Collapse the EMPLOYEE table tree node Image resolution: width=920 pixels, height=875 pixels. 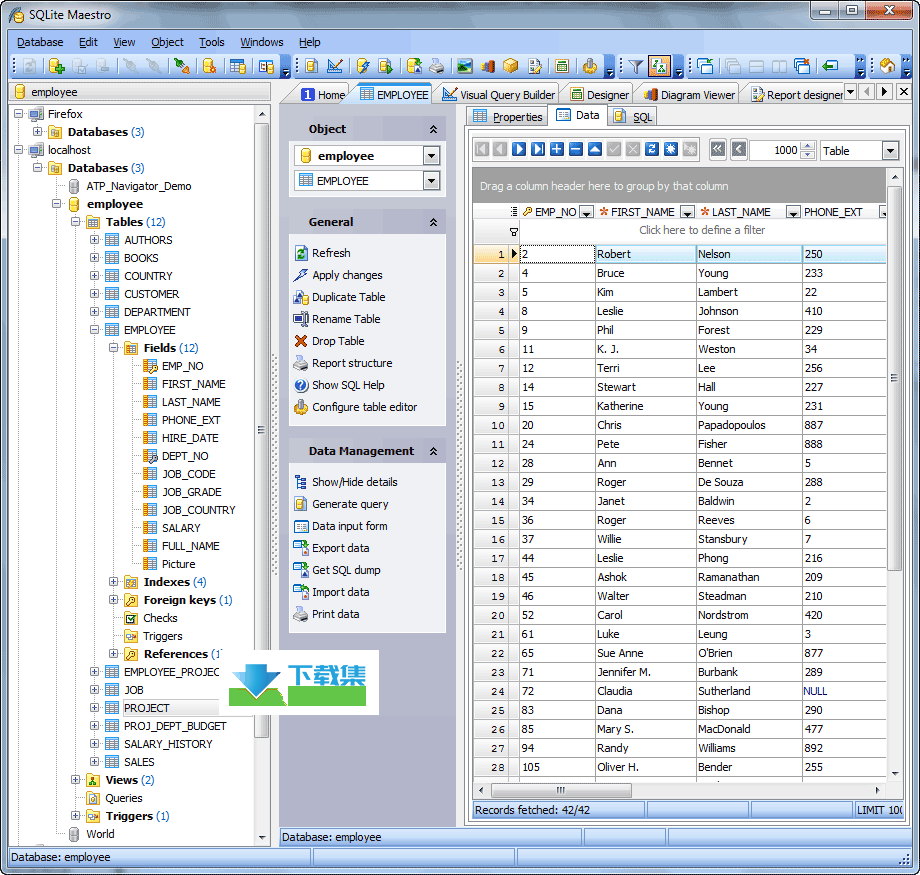tap(94, 330)
